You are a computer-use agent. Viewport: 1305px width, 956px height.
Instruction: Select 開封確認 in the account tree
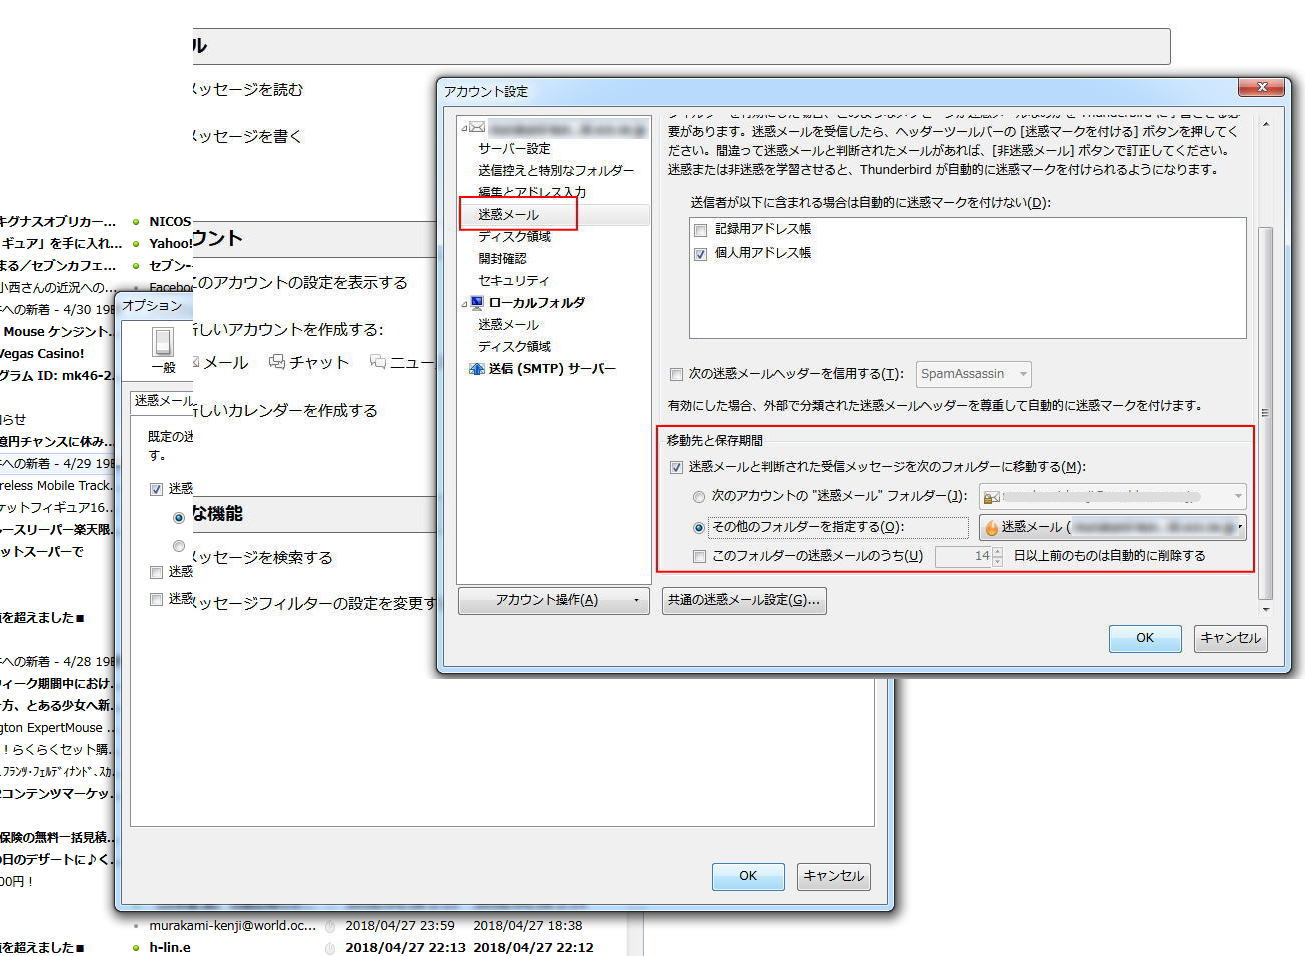click(x=502, y=258)
